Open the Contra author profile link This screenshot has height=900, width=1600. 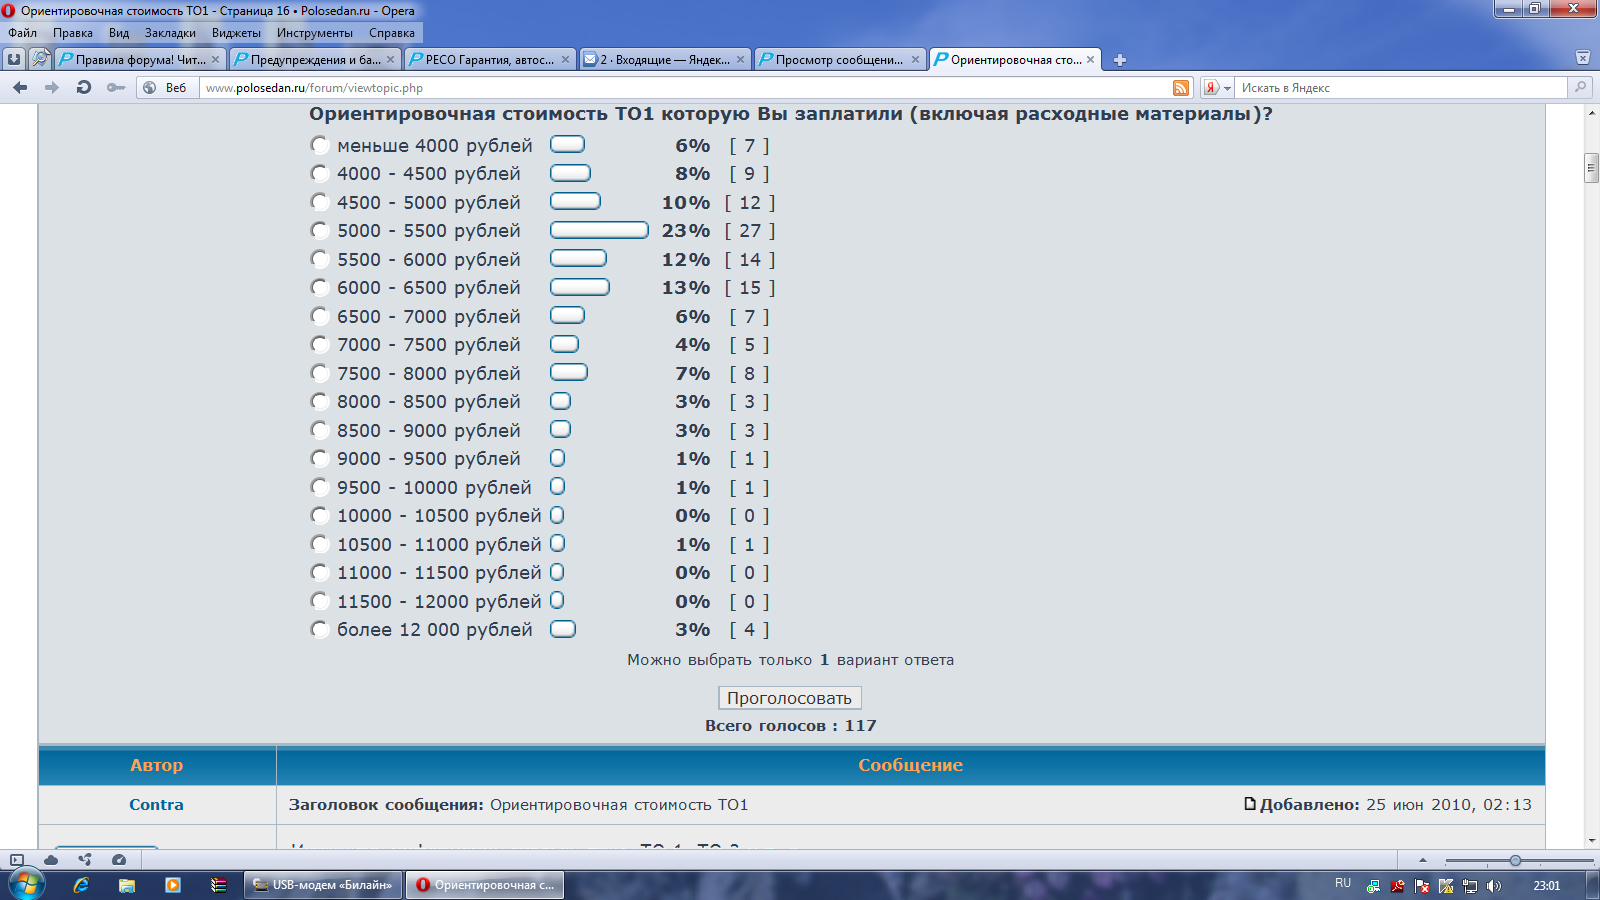point(156,805)
